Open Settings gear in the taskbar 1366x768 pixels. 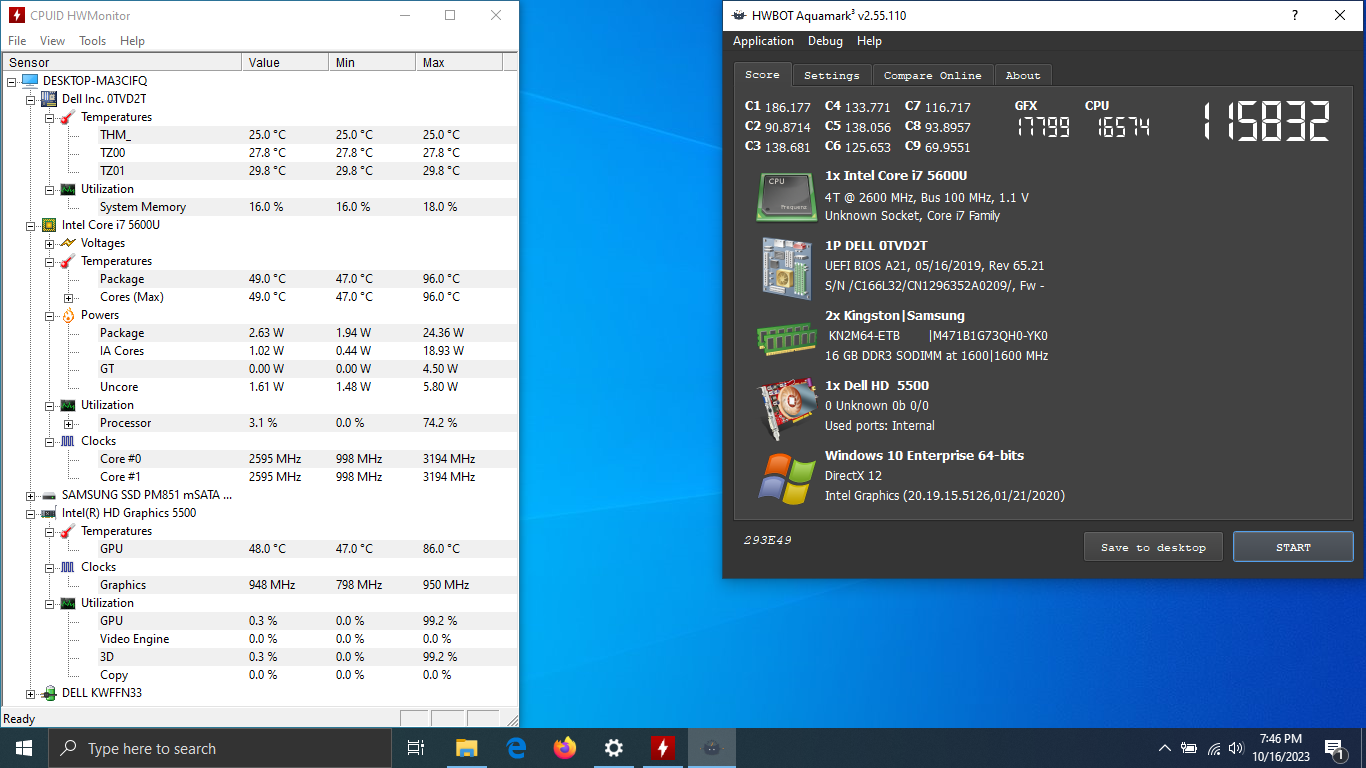click(x=614, y=748)
